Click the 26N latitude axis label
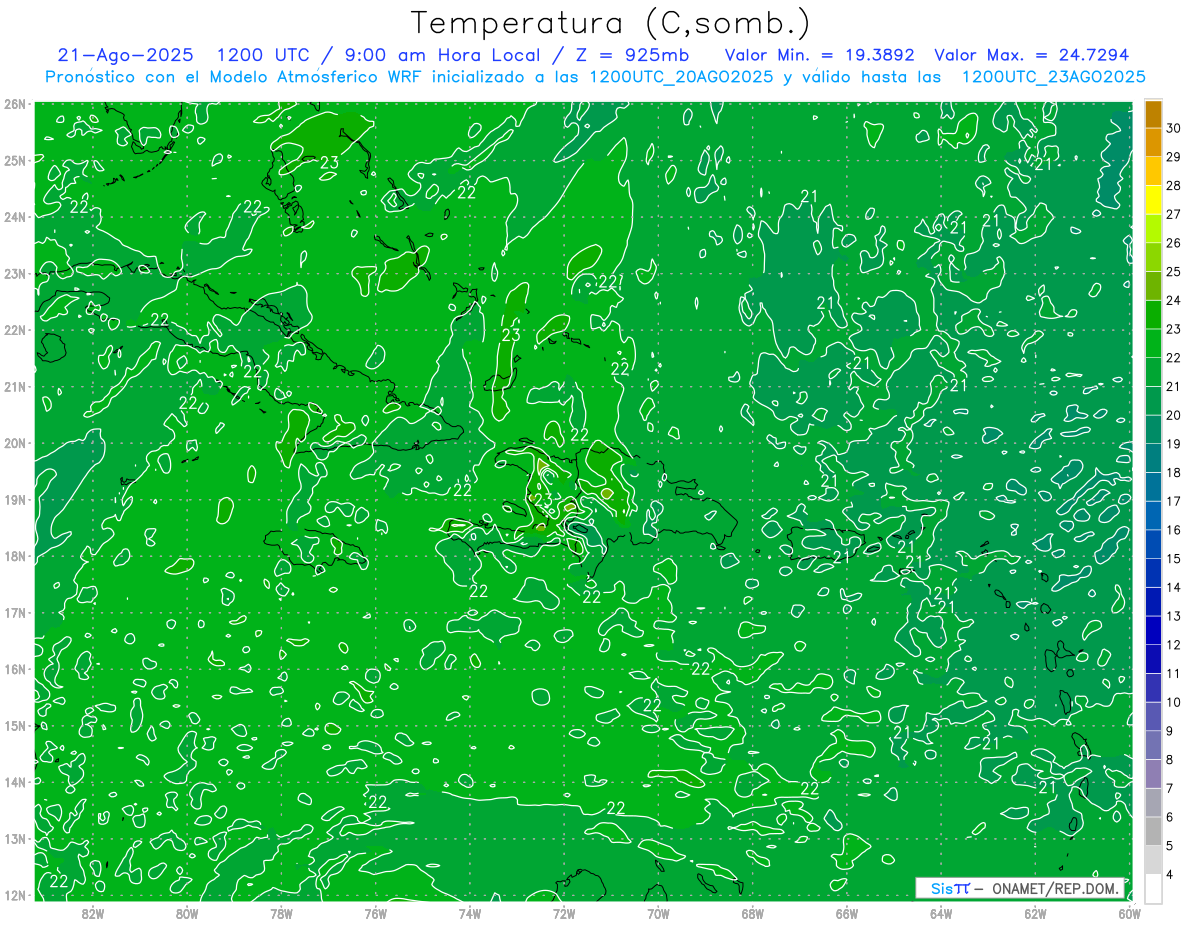The width and height of the screenshot is (1200, 927). [15, 104]
